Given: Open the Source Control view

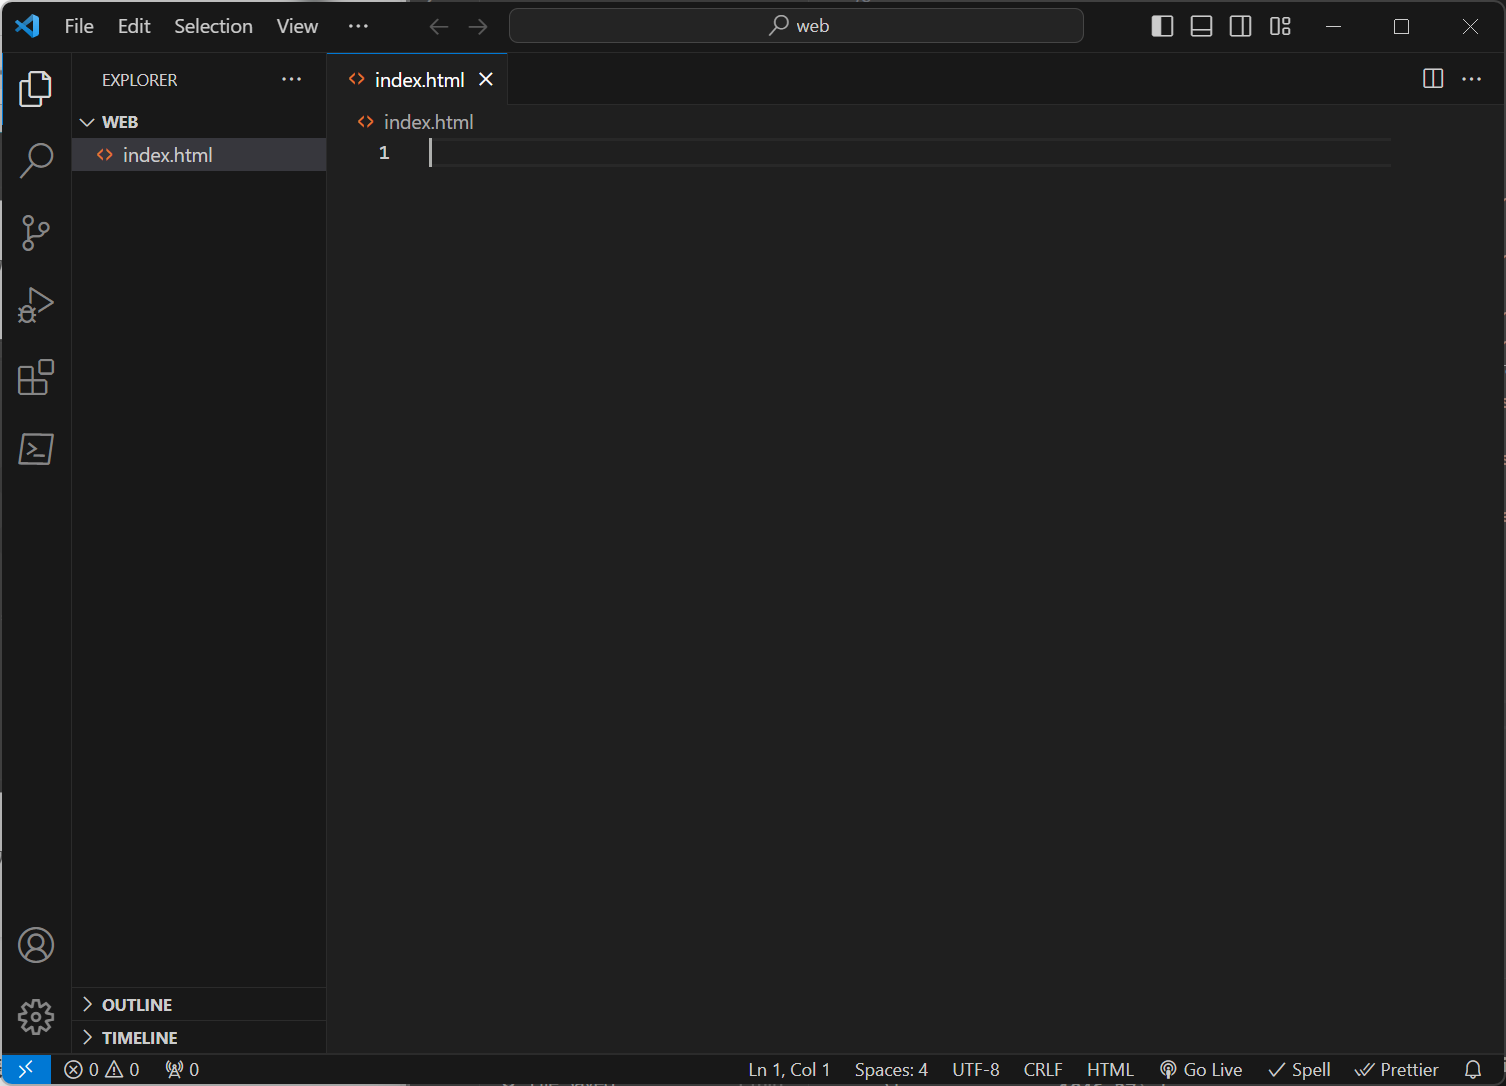Looking at the screenshot, I should pyautogui.click(x=36, y=233).
